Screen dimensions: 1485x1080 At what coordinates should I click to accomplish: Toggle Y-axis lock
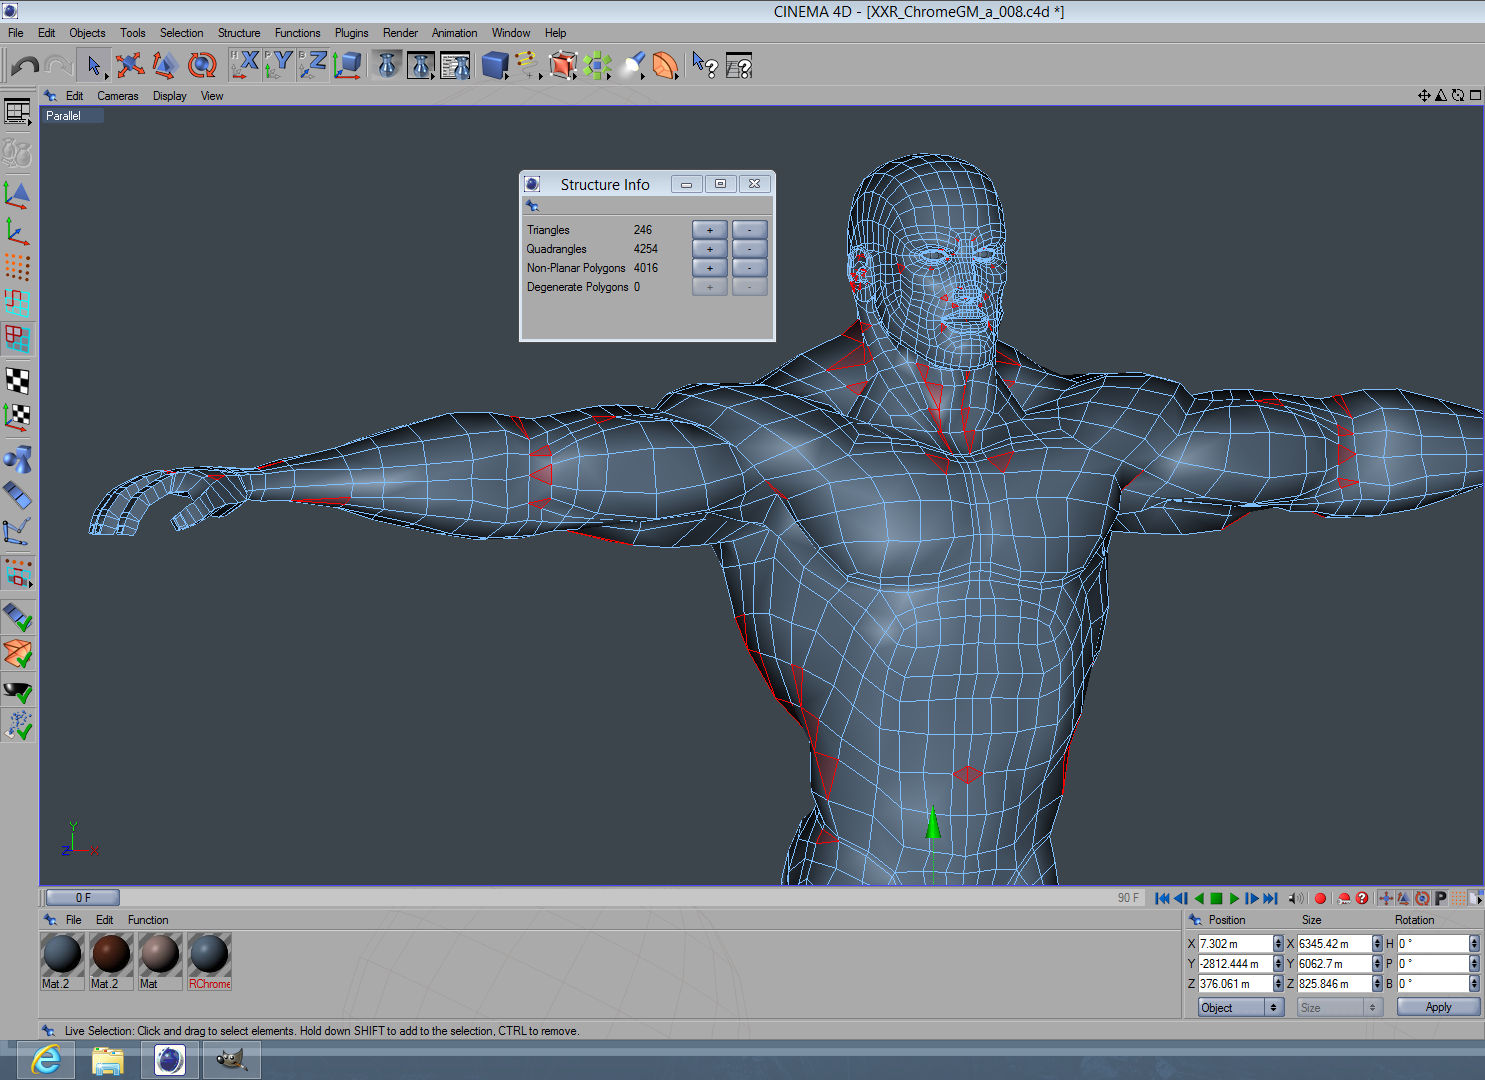pos(279,66)
